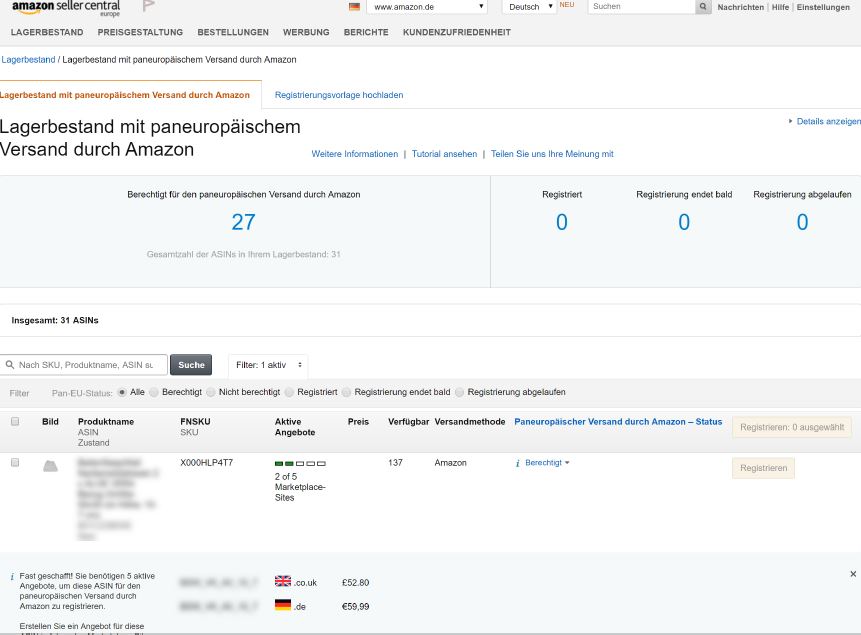
Task: Open the KUNDENZUFRIEDENHEIT menu
Action: pyautogui.click(x=456, y=32)
